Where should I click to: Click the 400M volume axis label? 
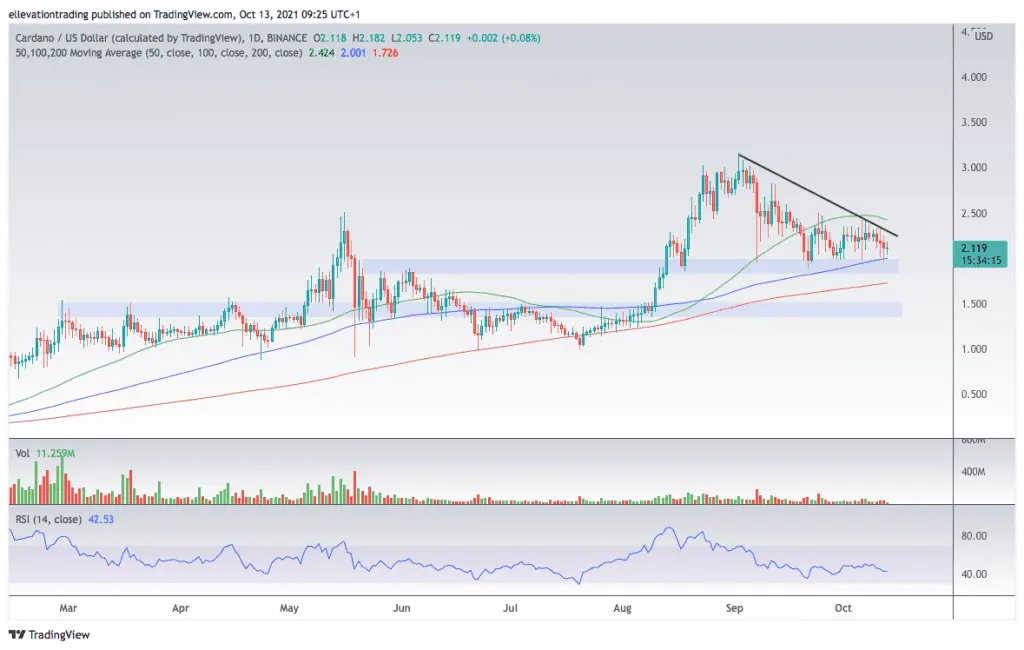tap(973, 472)
